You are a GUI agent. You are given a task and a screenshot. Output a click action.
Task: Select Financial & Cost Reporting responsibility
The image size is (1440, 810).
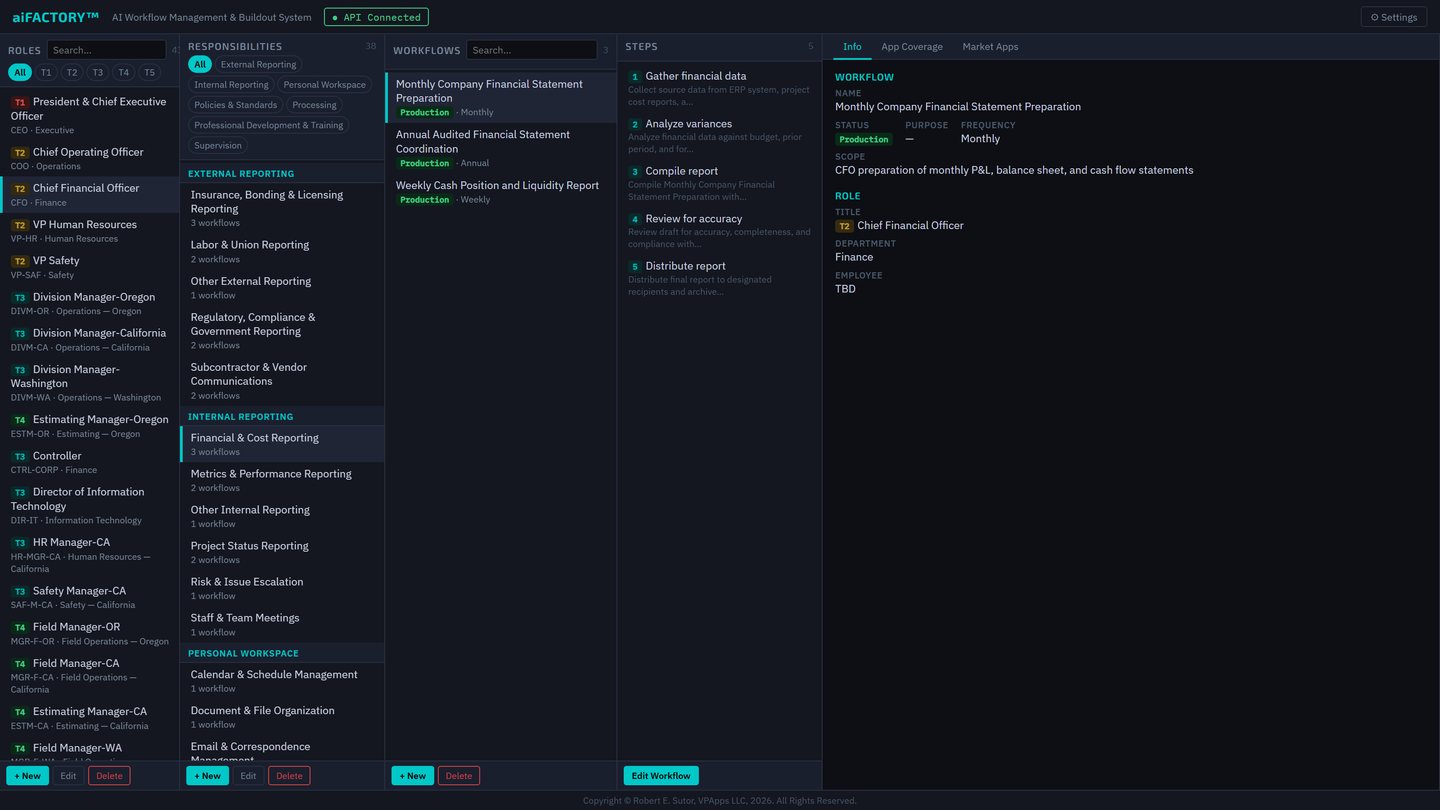click(x=282, y=444)
